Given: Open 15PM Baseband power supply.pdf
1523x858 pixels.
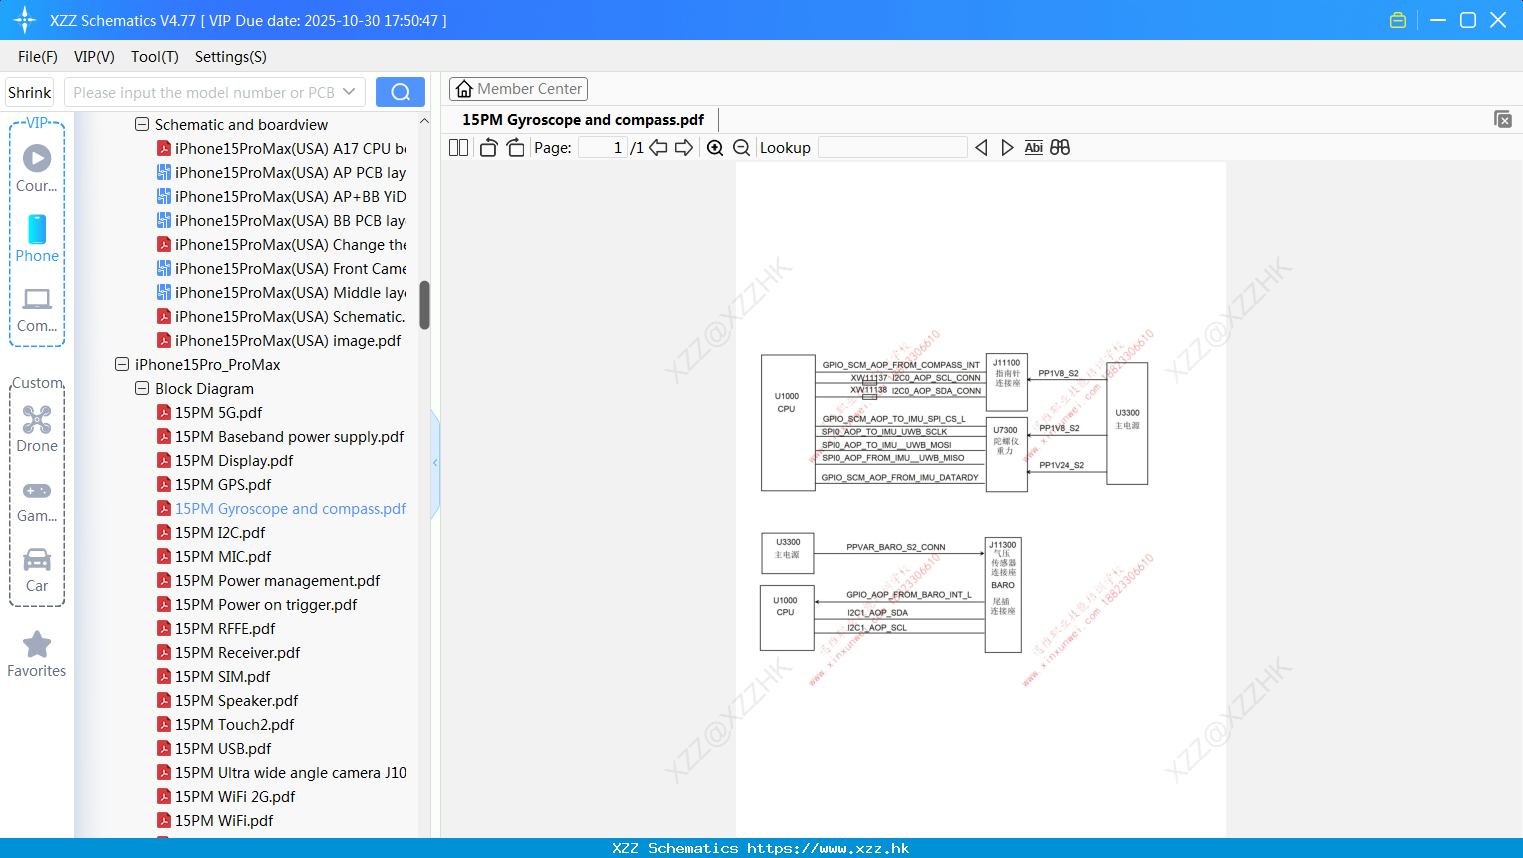Looking at the screenshot, I should tap(281, 437).
